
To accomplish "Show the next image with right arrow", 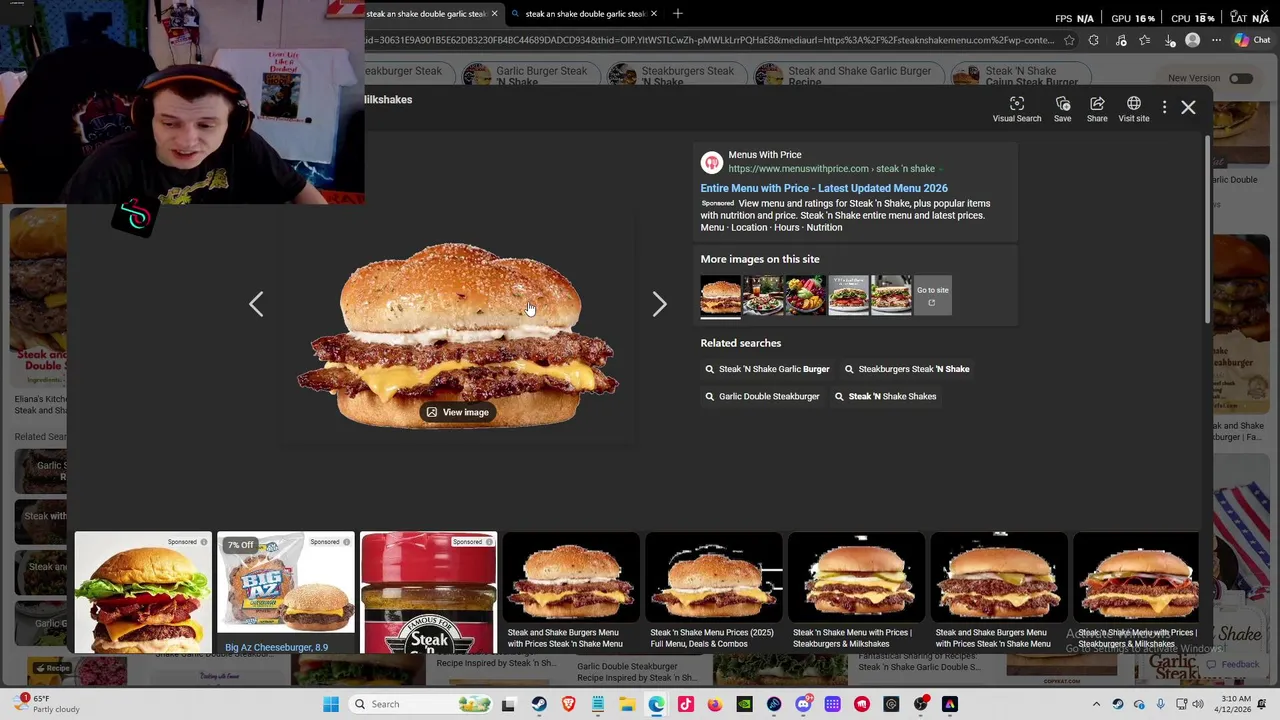I will pos(659,304).
